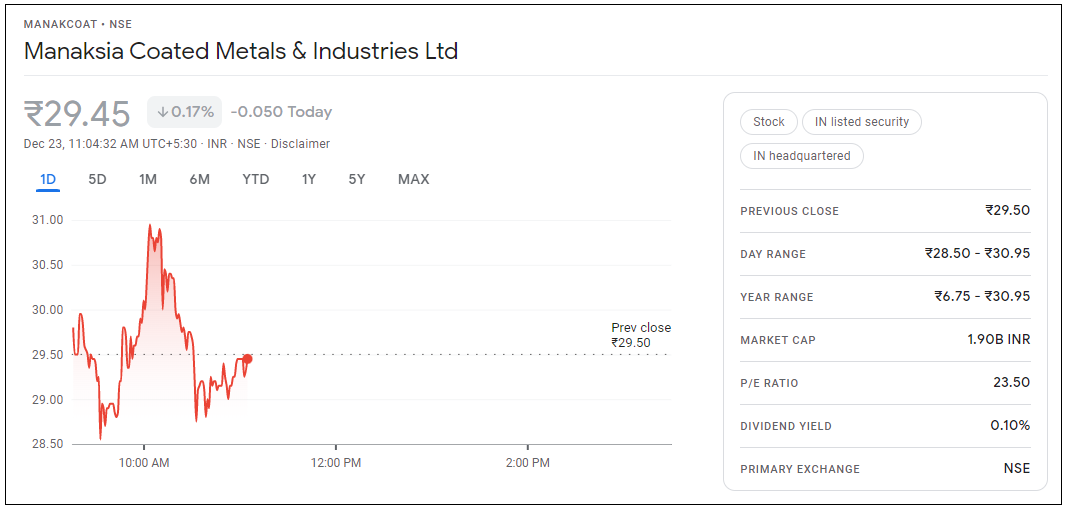Click the -0.050 Today change text
Viewport: 1068px width, 512px height.
click(281, 112)
